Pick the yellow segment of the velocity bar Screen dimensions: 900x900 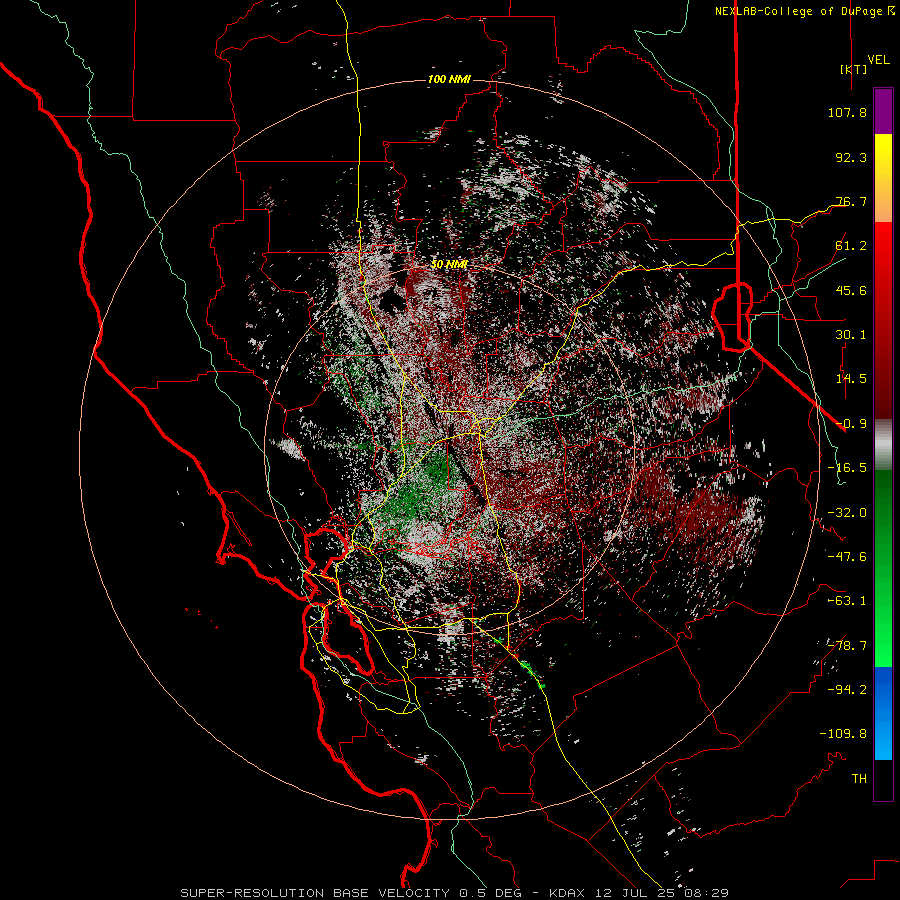(883, 156)
